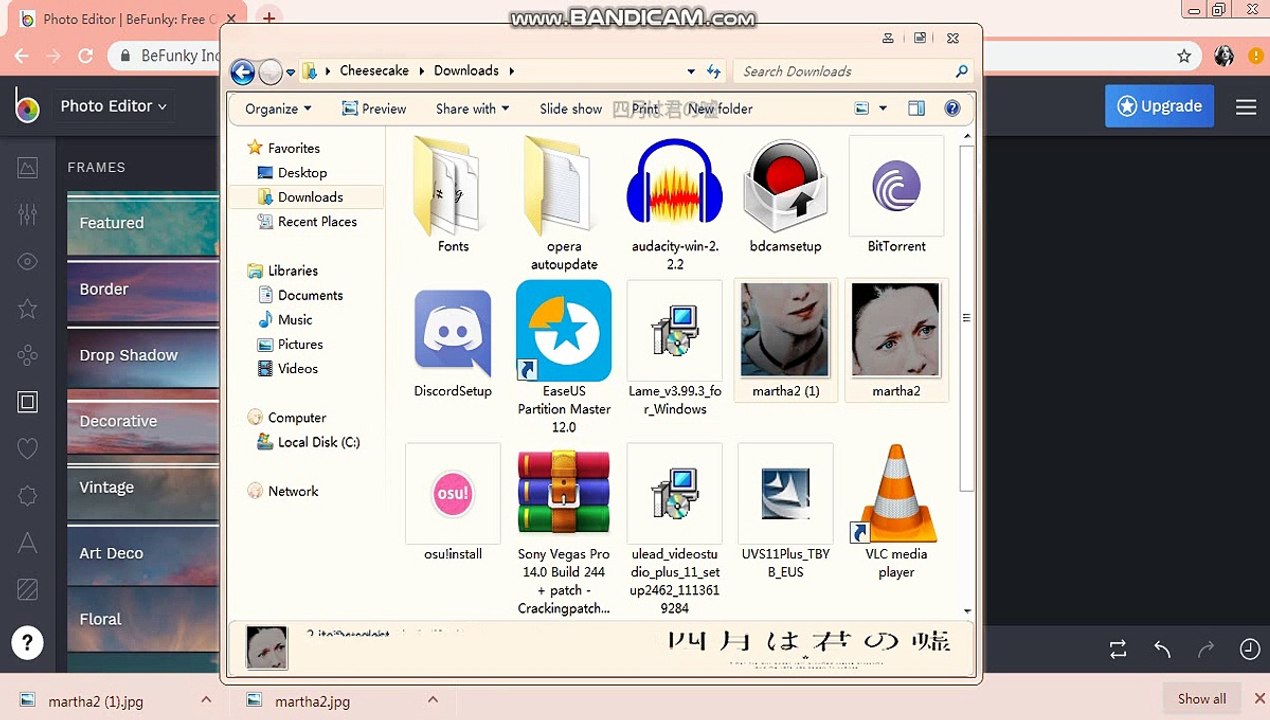Click the blue Upgrade button

click(1159, 106)
